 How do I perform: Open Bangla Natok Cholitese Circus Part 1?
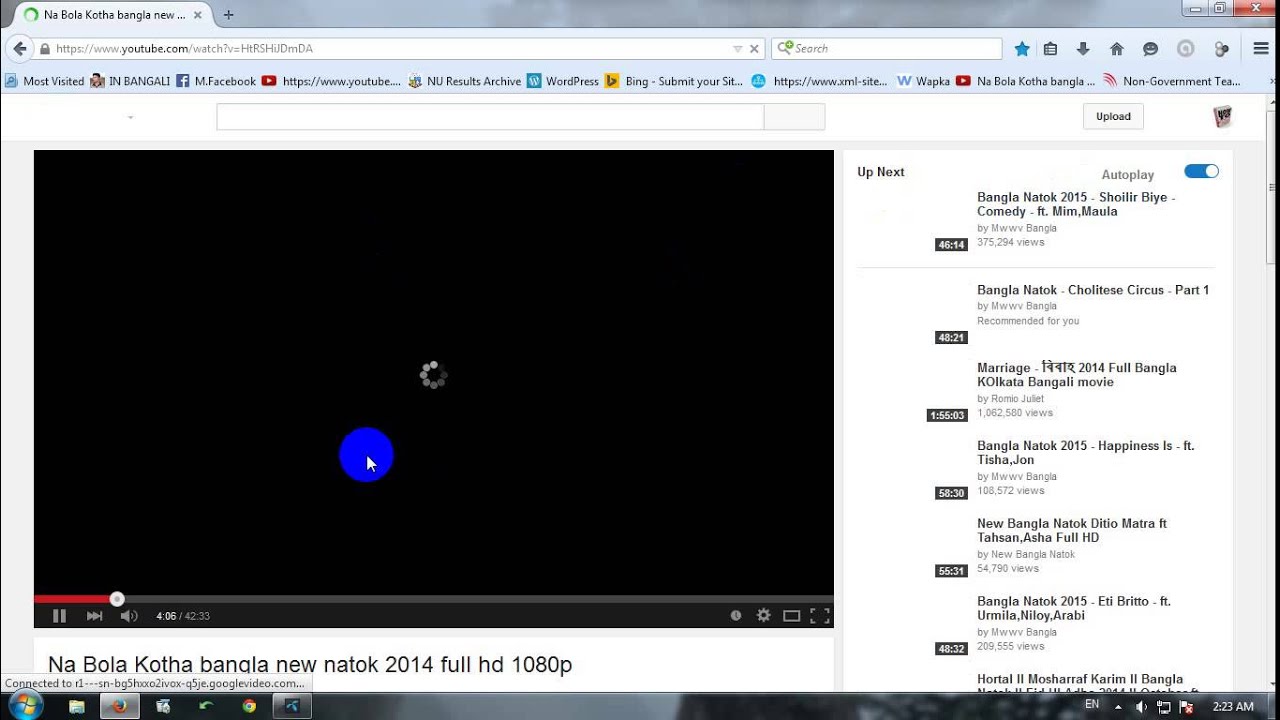pos(1093,290)
